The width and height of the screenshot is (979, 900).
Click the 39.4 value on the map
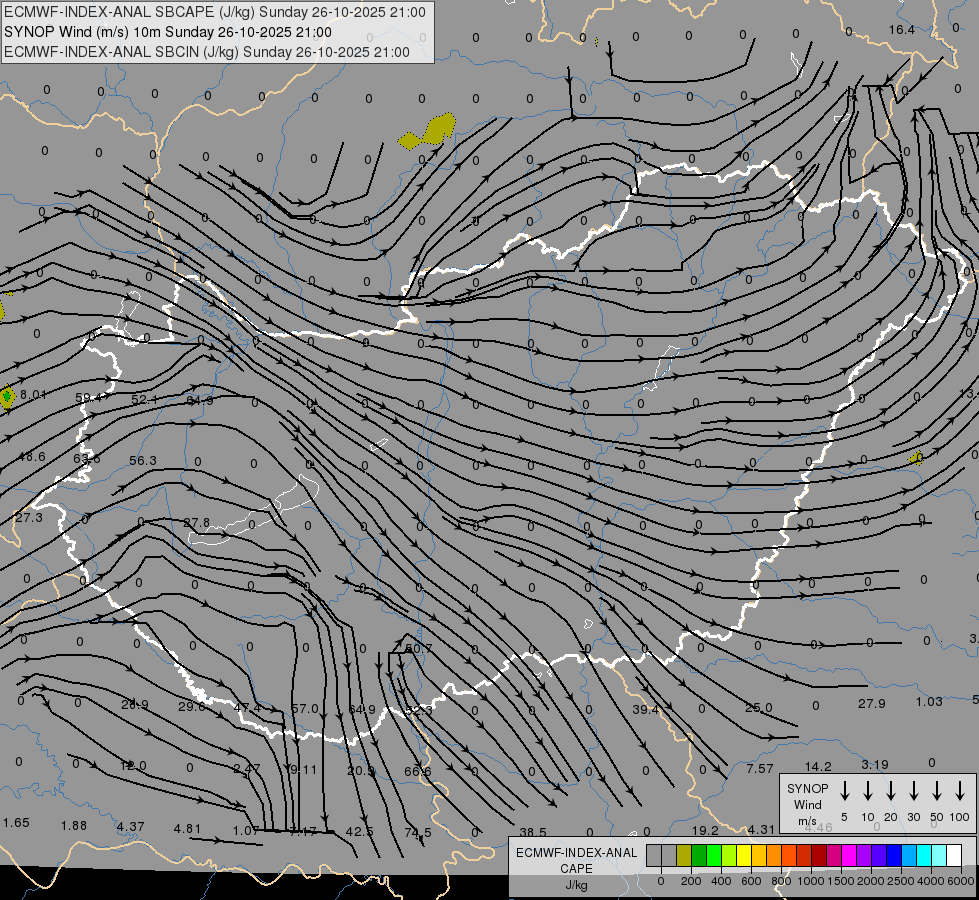(x=646, y=709)
